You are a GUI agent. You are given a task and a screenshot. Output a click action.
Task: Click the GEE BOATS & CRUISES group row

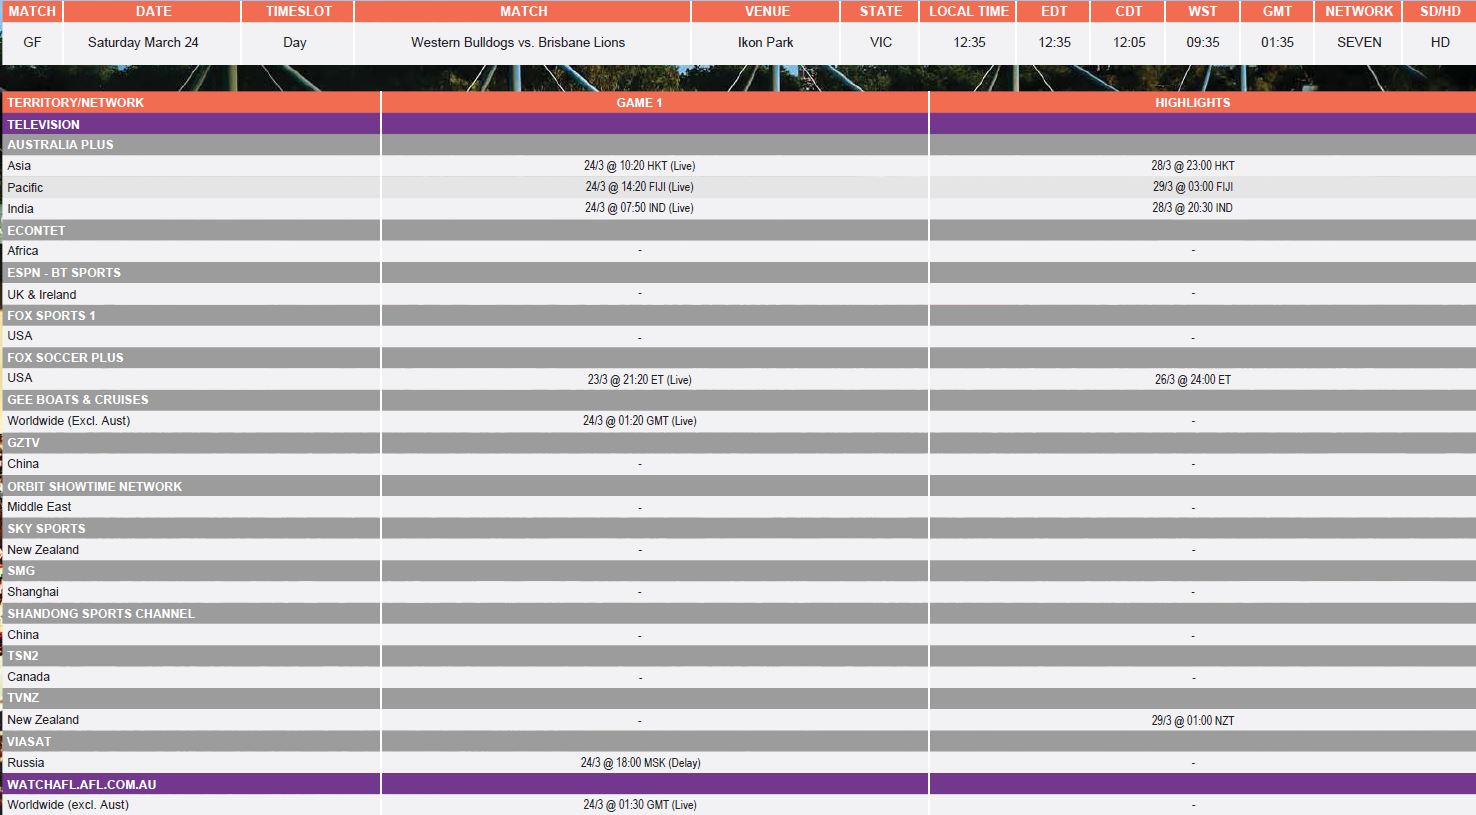coord(738,400)
